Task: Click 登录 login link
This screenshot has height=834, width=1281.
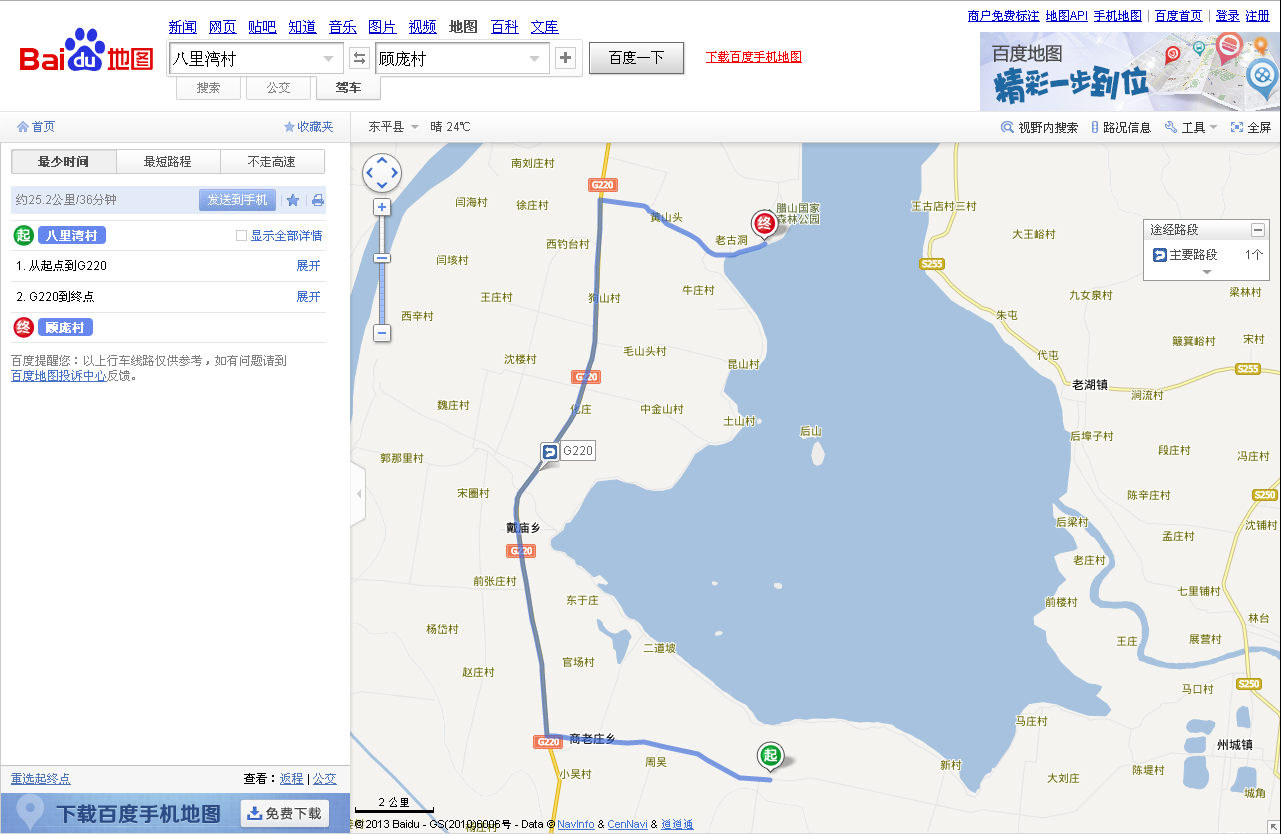Action: click(1227, 15)
